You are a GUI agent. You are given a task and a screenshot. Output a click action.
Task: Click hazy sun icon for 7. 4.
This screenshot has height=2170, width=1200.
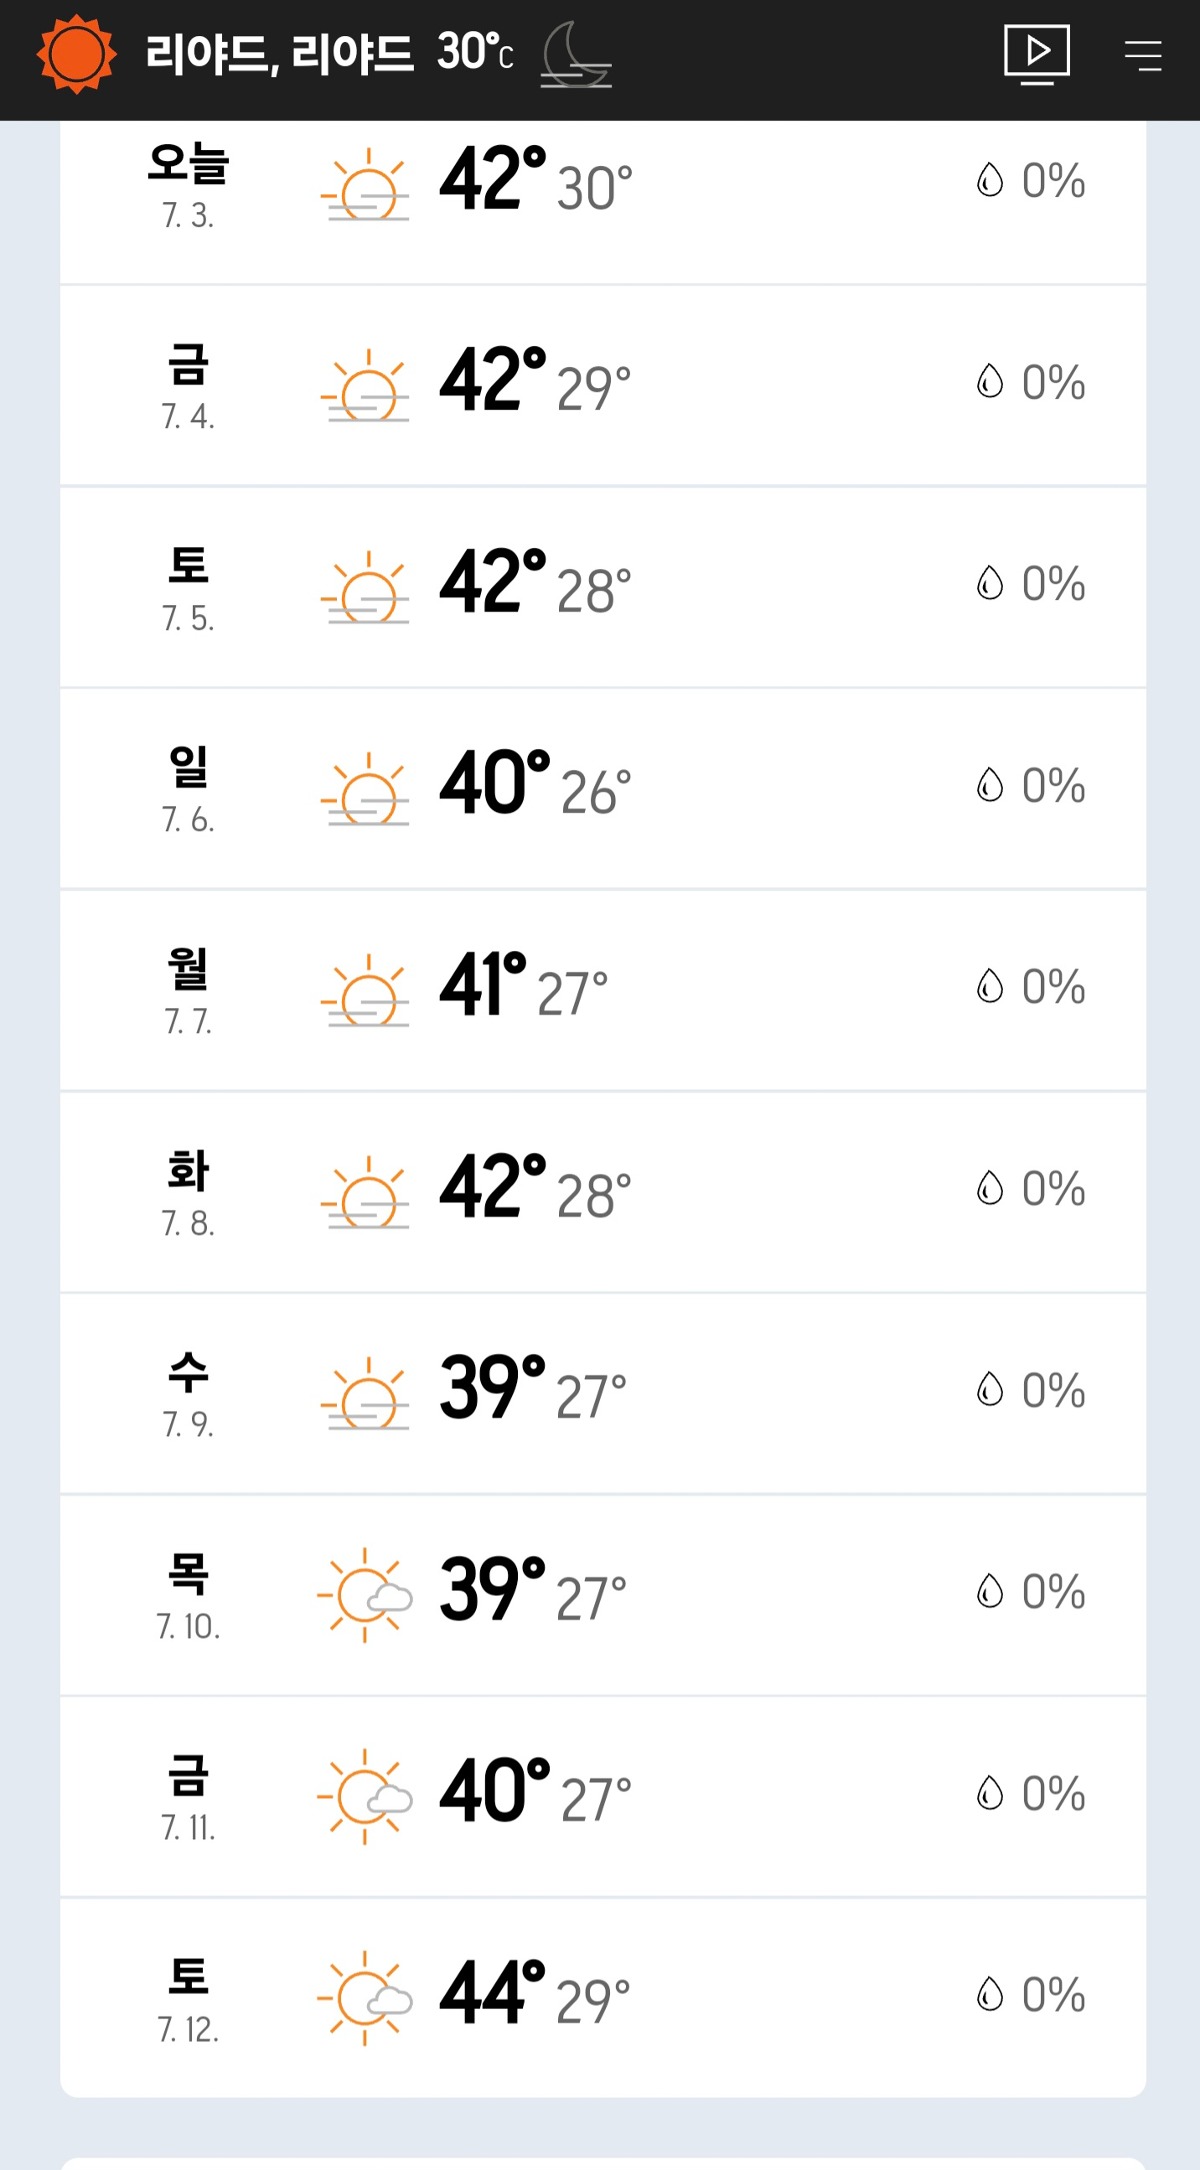pyautogui.click(x=366, y=387)
